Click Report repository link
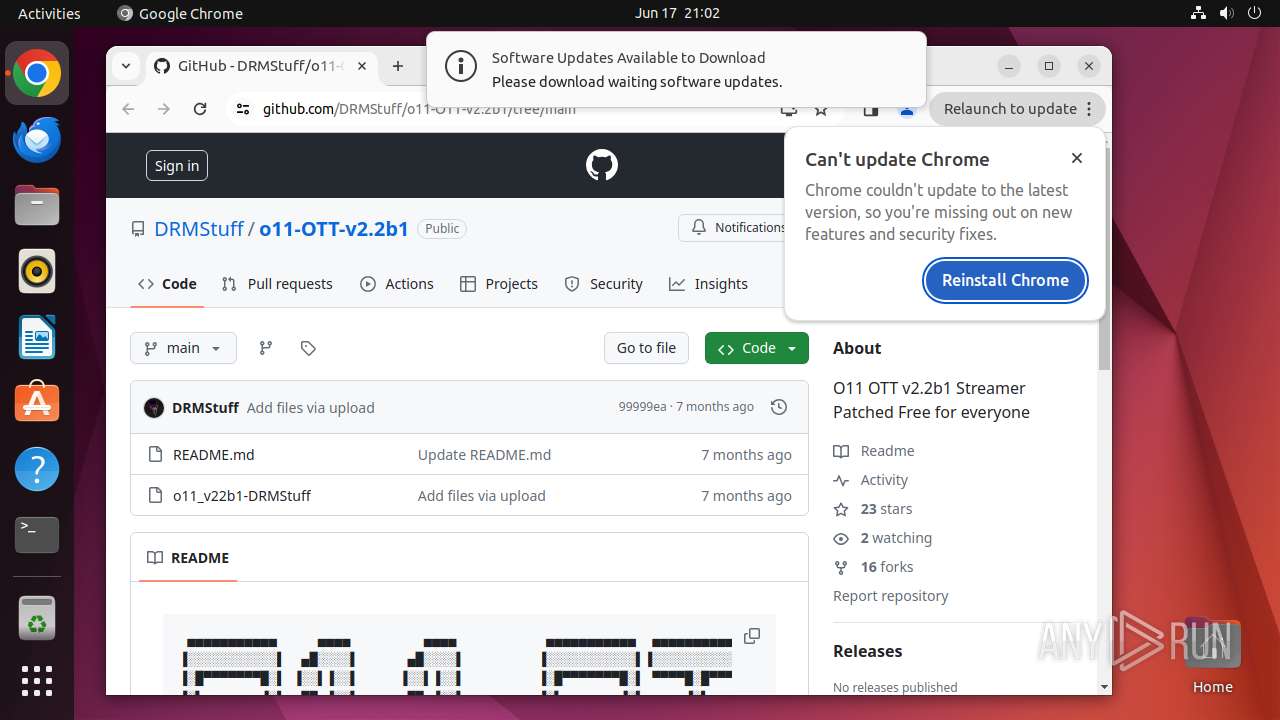The width and height of the screenshot is (1280, 720). pos(891,596)
